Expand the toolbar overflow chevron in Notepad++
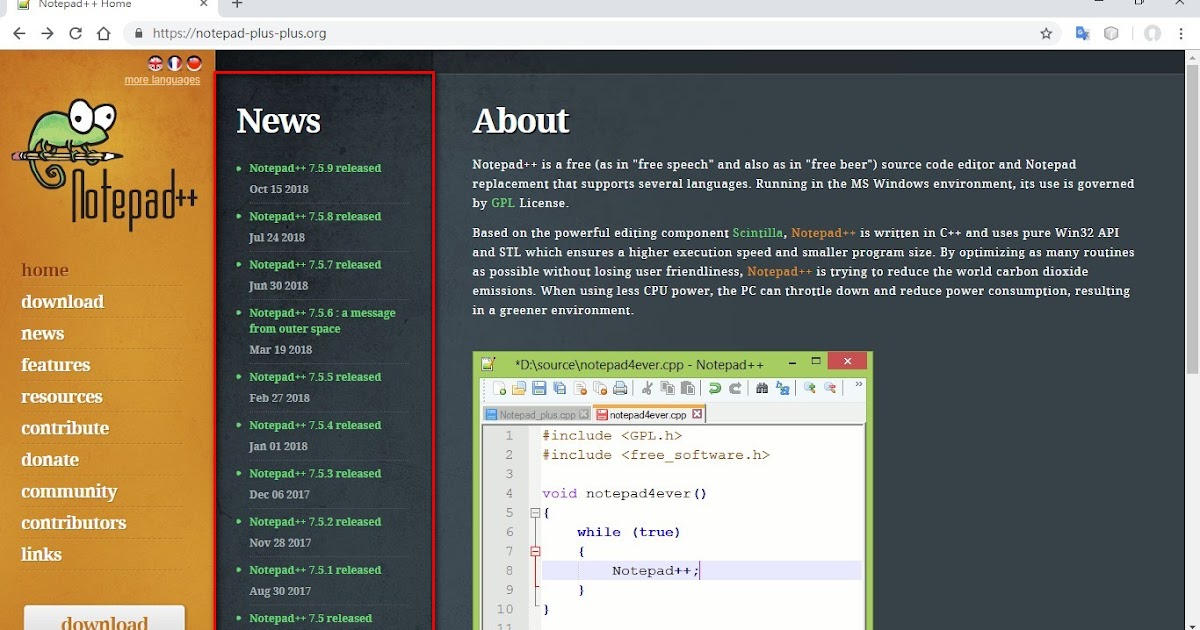This screenshot has height=630, width=1200. (858, 385)
